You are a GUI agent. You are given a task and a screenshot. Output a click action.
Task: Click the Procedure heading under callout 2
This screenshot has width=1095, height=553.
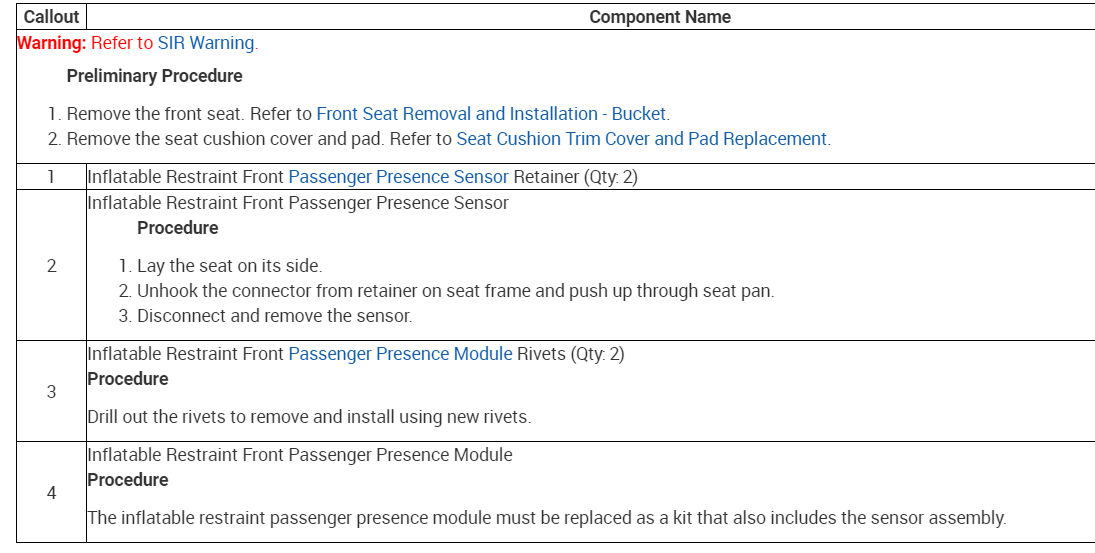point(177,228)
